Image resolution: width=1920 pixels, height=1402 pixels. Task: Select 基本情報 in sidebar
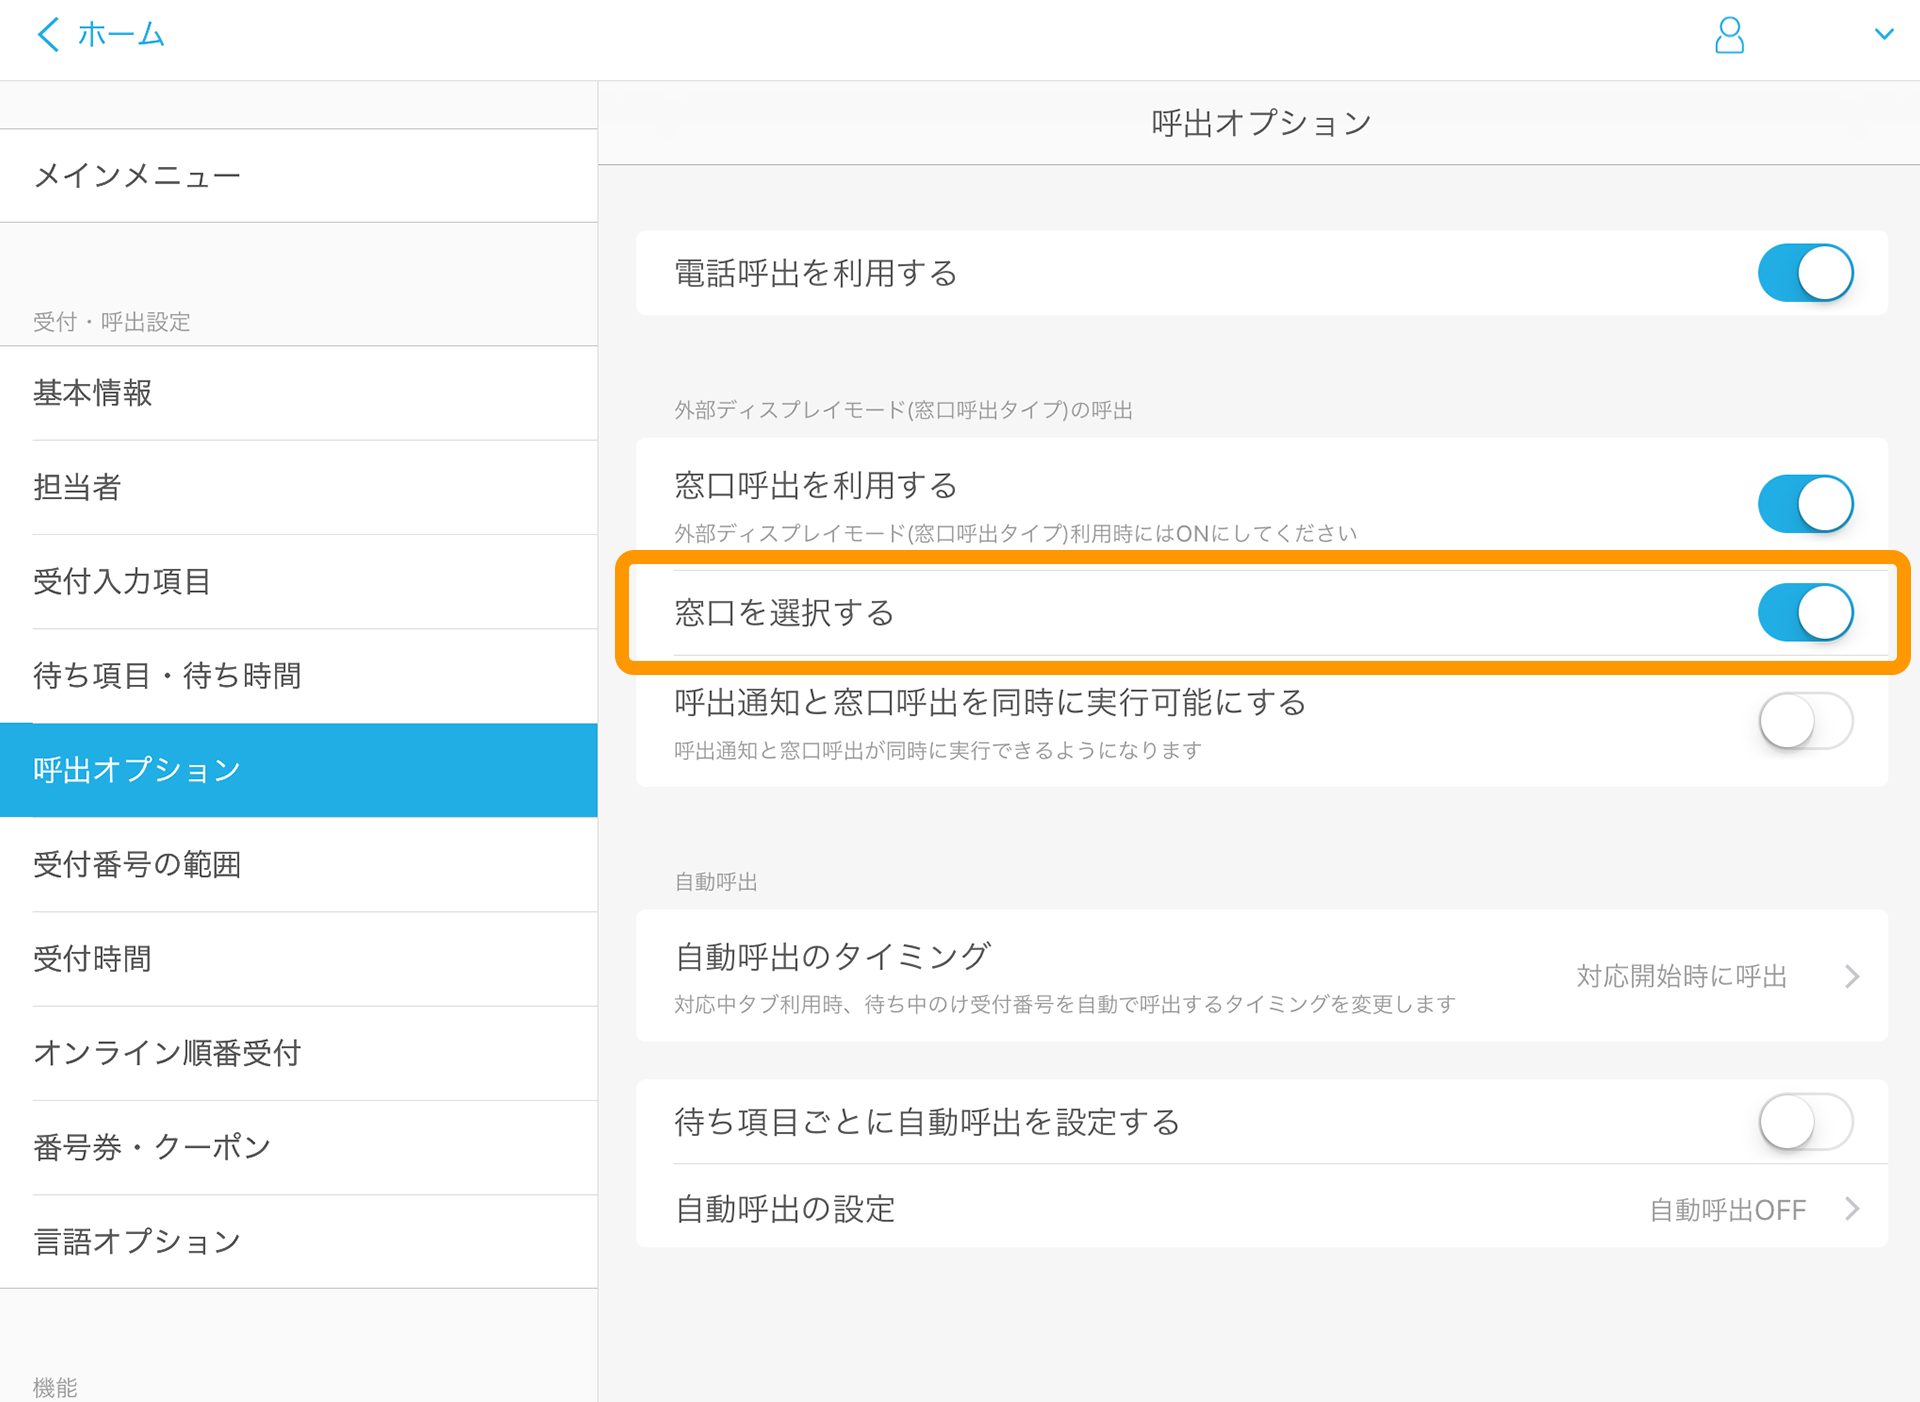[299, 393]
